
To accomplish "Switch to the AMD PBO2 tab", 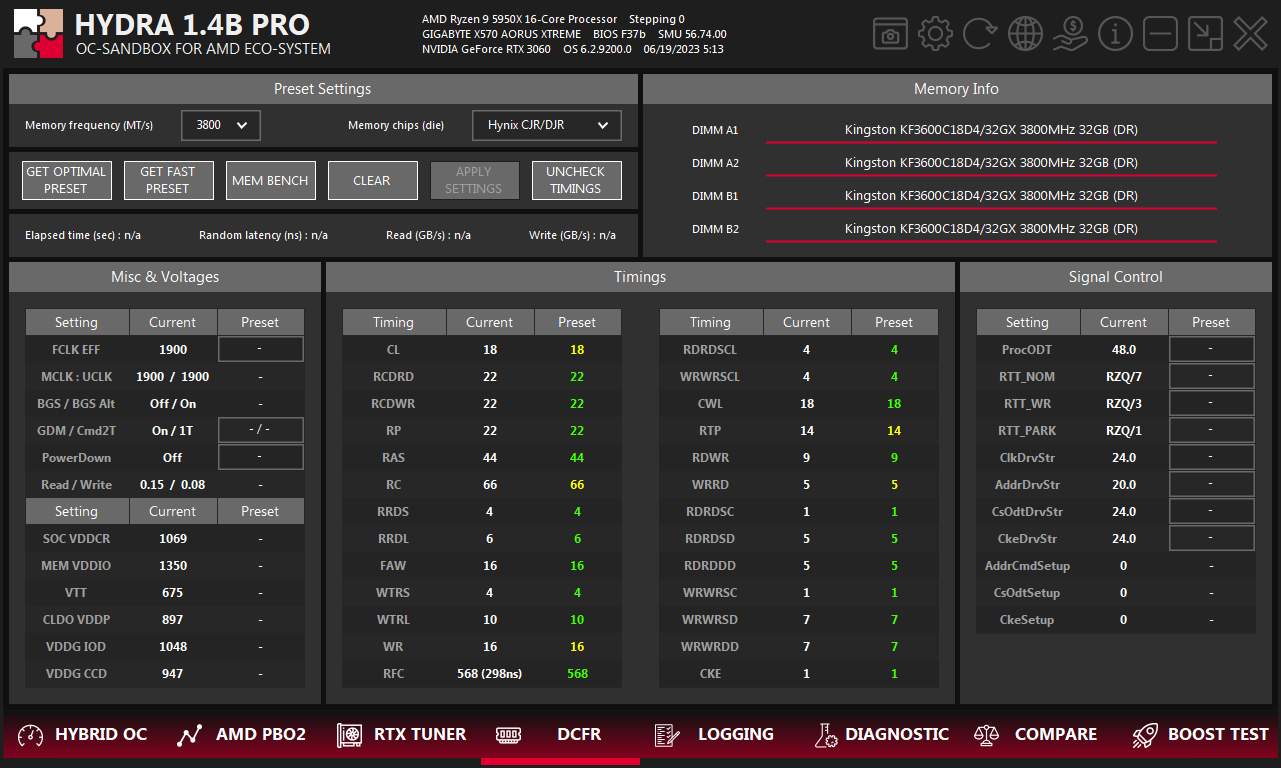I will pos(241,735).
